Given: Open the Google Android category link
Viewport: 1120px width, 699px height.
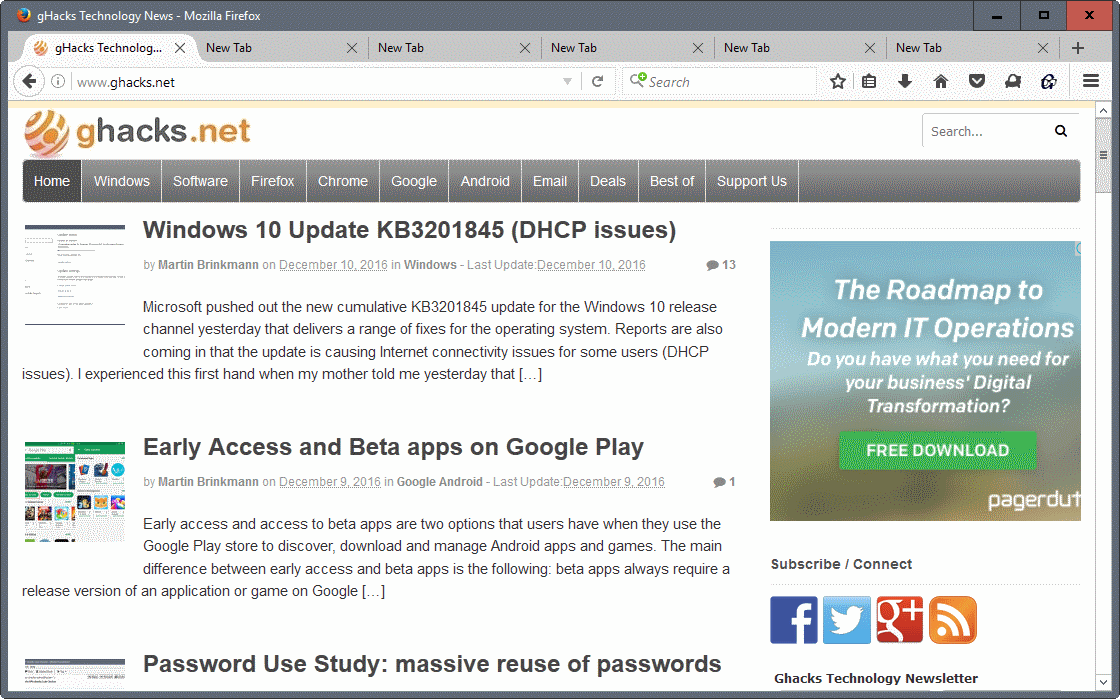Looking at the screenshot, I should pyautogui.click(x=440, y=482).
